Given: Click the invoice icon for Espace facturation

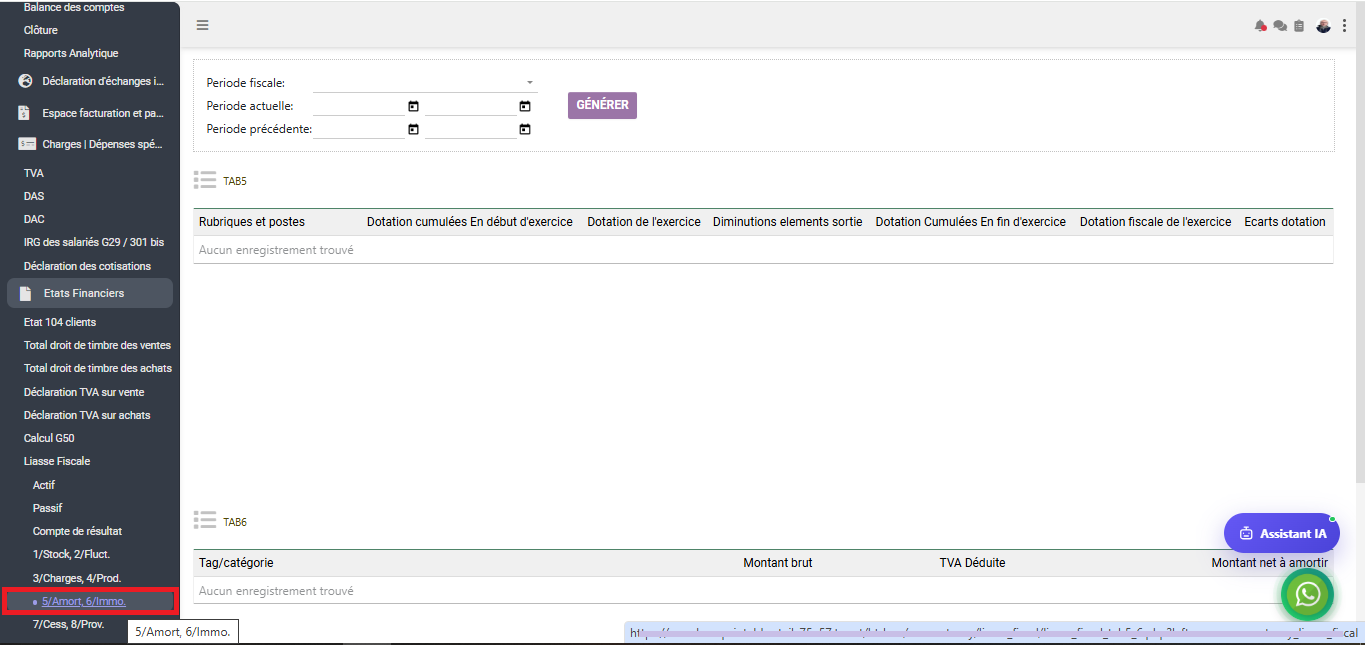Looking at the screenshot, I should [27, 113].
